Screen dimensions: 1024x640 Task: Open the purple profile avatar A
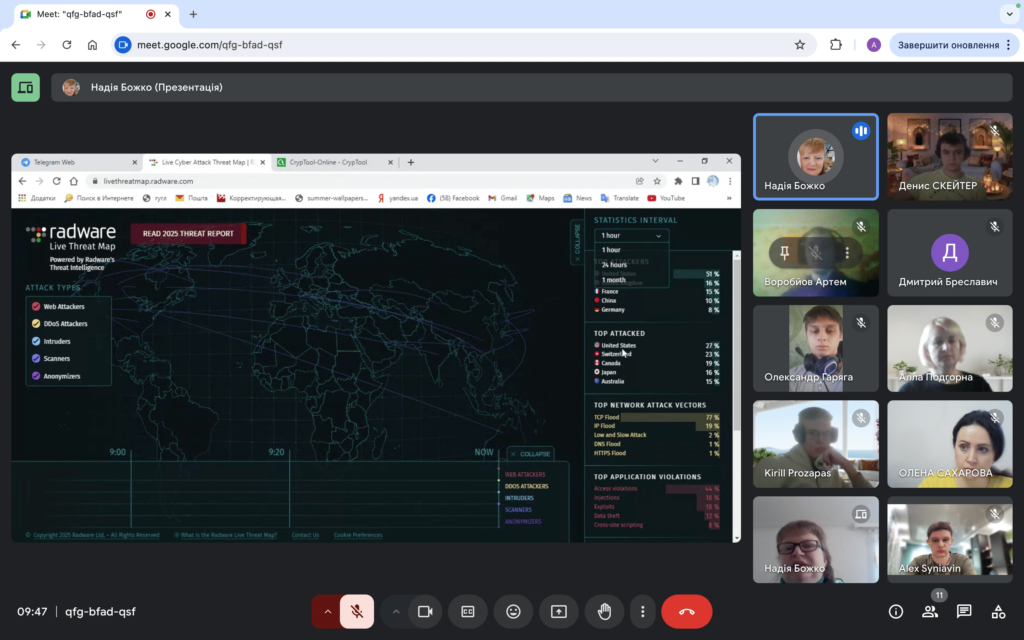click(874, 45)
